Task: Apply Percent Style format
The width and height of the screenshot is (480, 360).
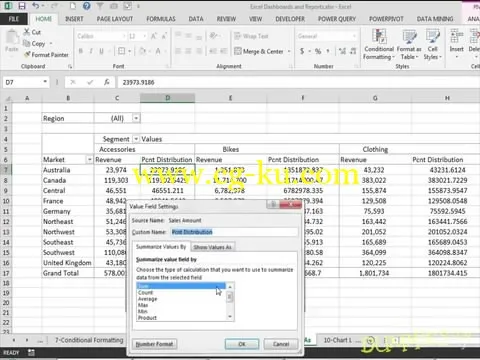Action: click(318, 51)
